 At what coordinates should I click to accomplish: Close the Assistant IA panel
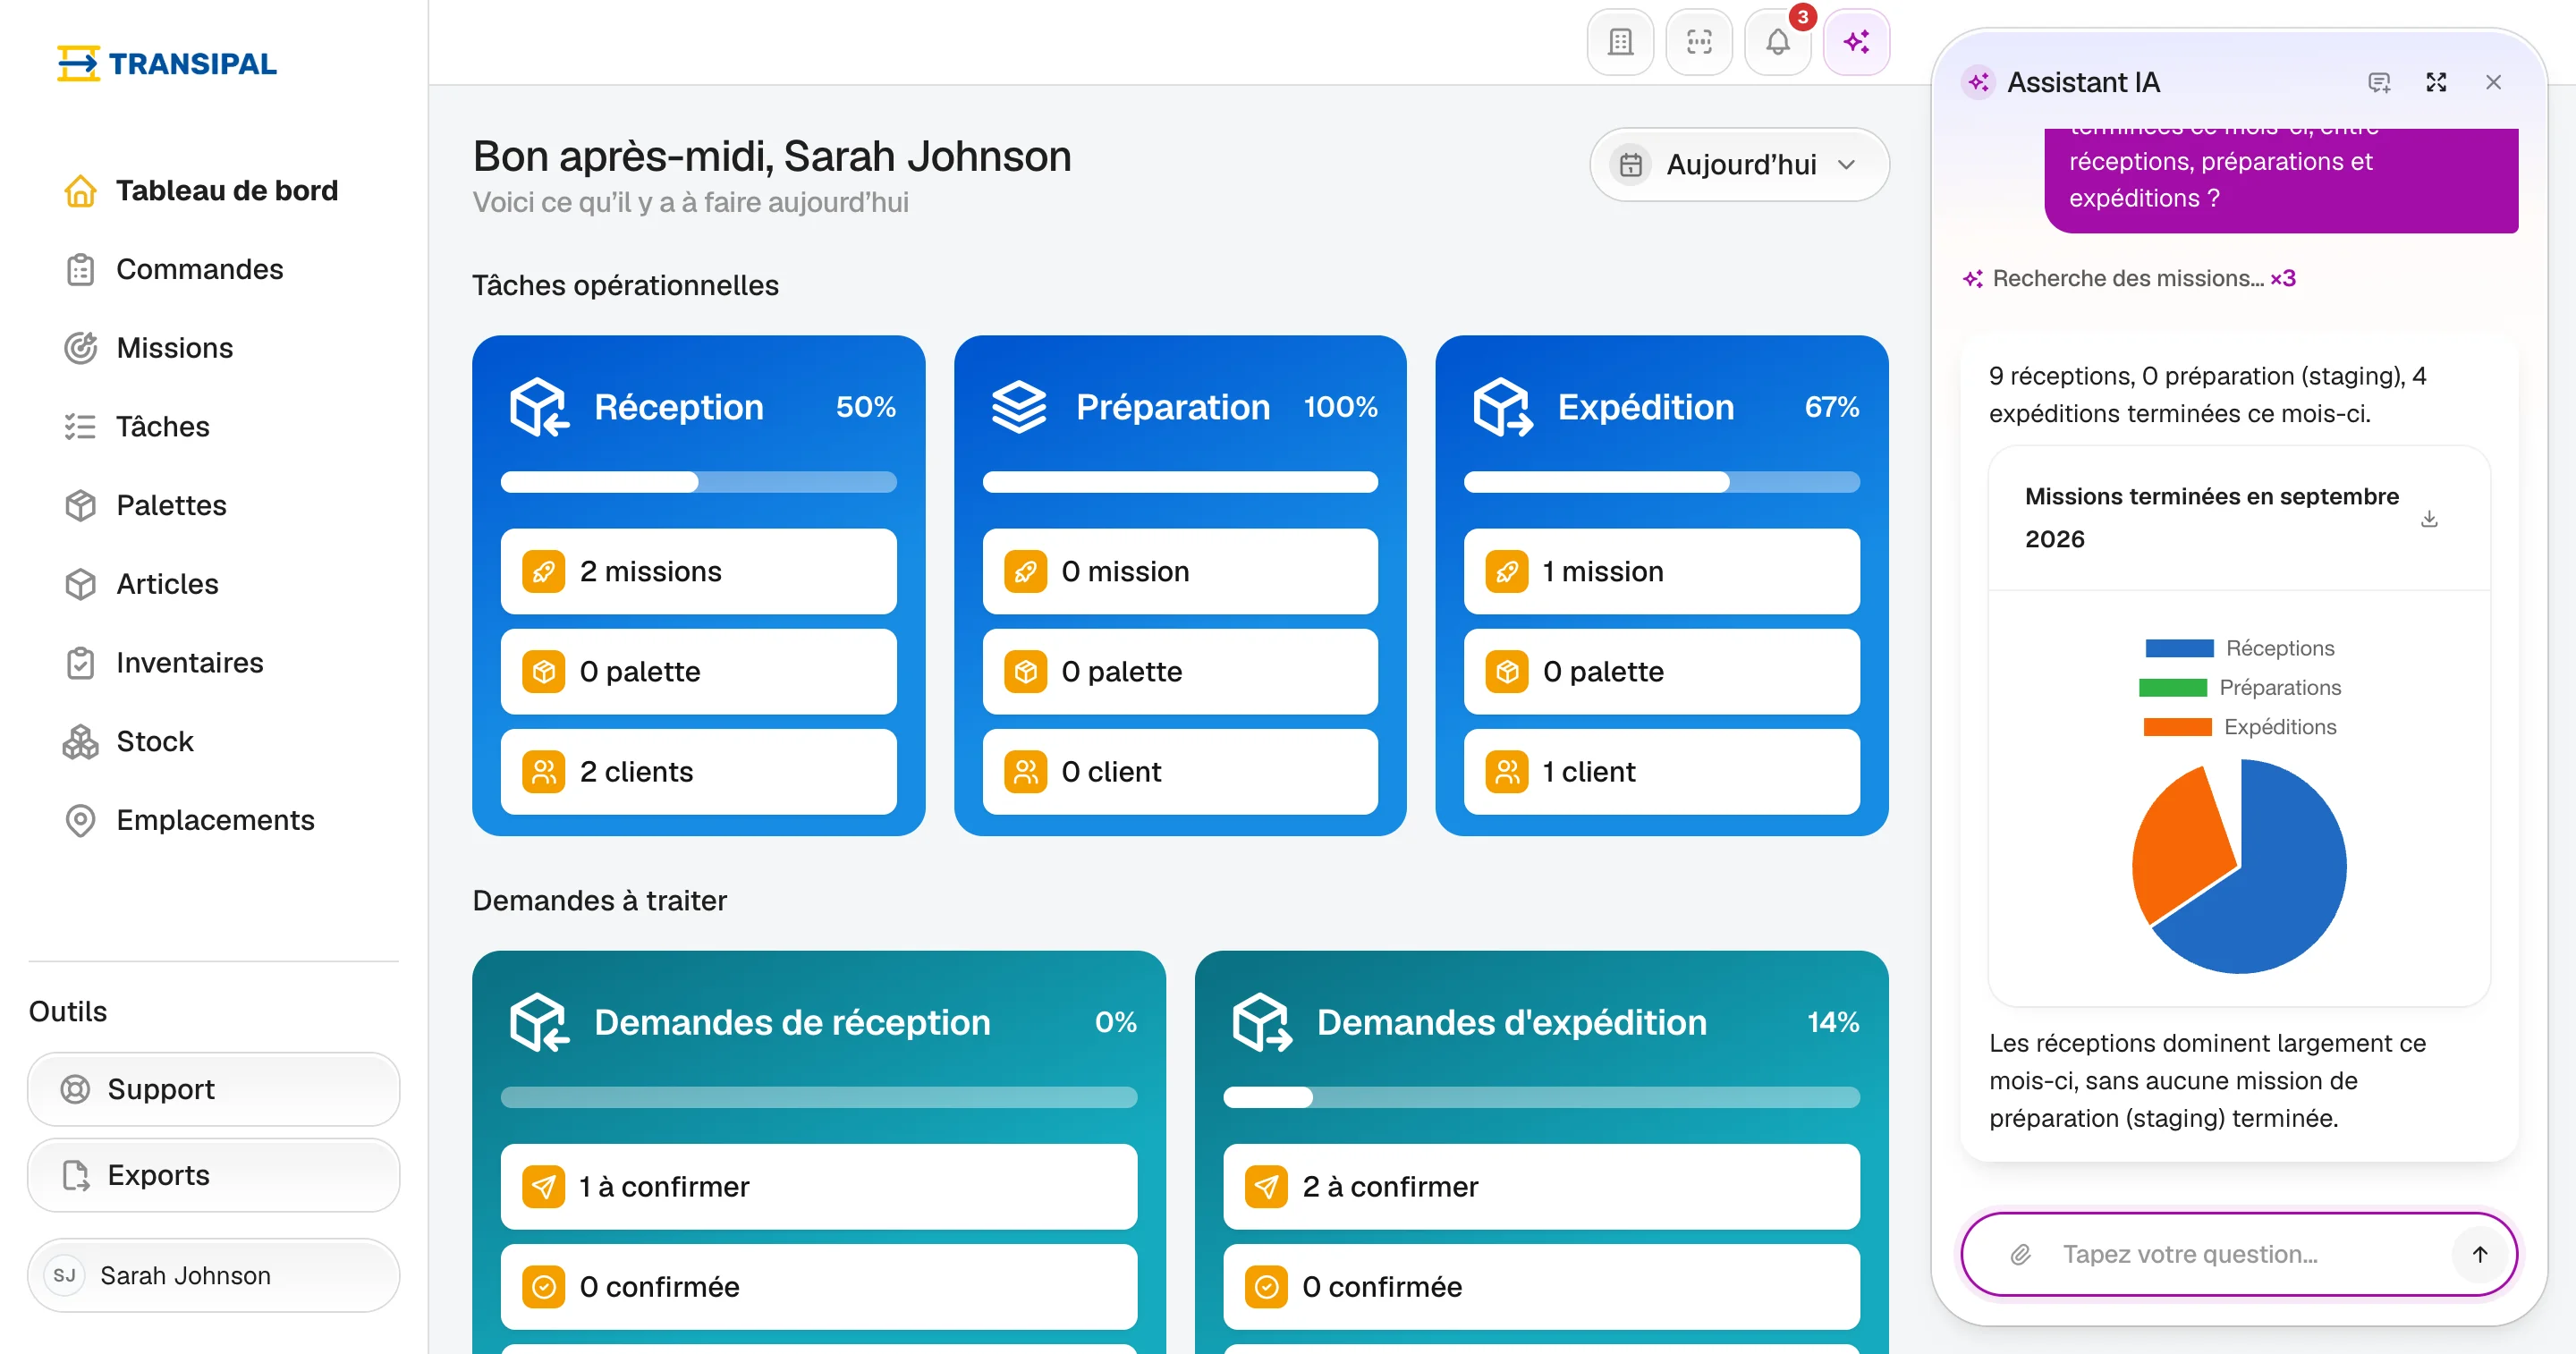point(2493,82)
